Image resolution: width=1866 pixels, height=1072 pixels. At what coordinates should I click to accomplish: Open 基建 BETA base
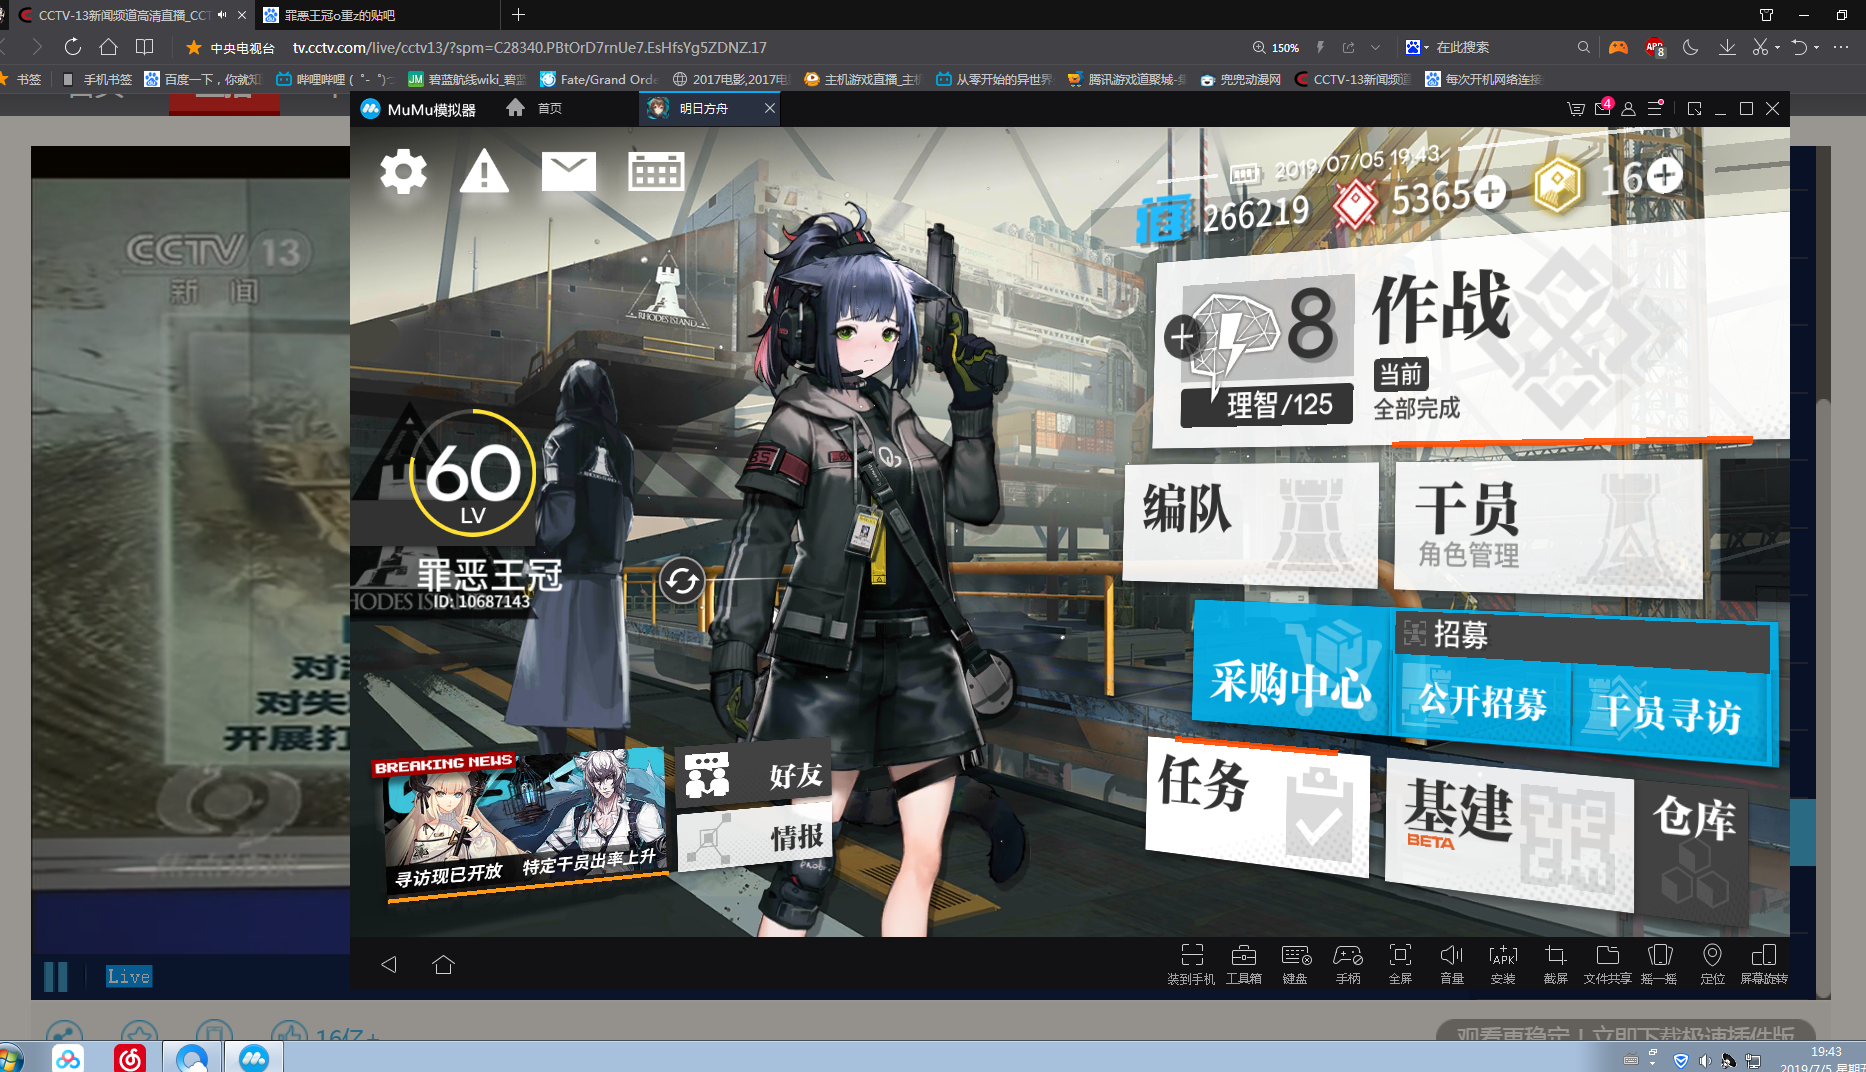coord(1509,834)
